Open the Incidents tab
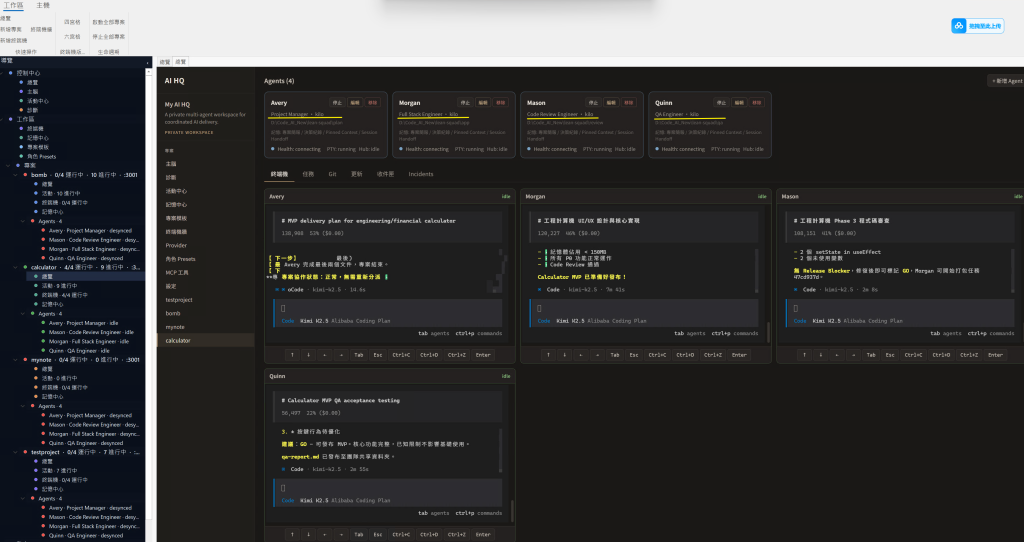Viewport: 1024px width, 542px height. [x=421, y=173]
